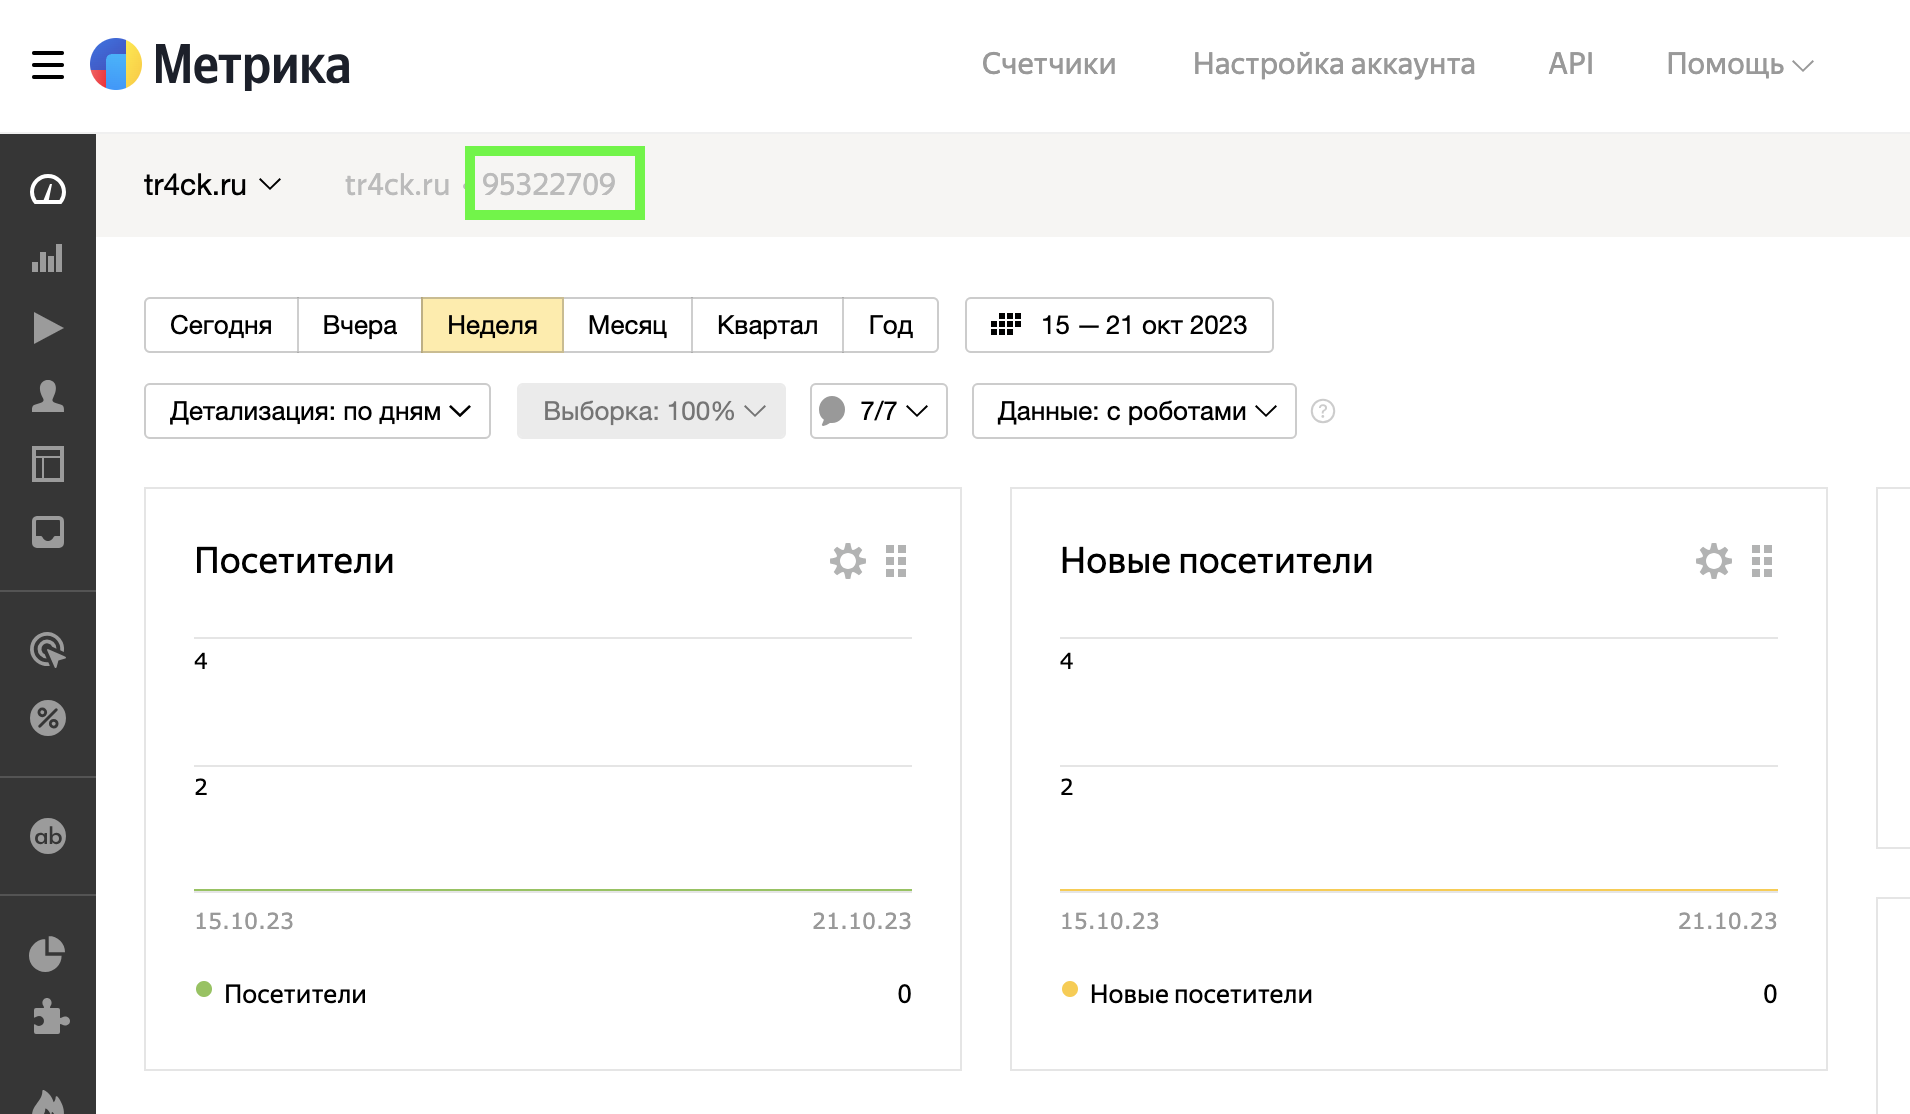Click the person silhouette sidebar icon
The width and height of the screenshot is (1910, 1114).
[47, 396]
